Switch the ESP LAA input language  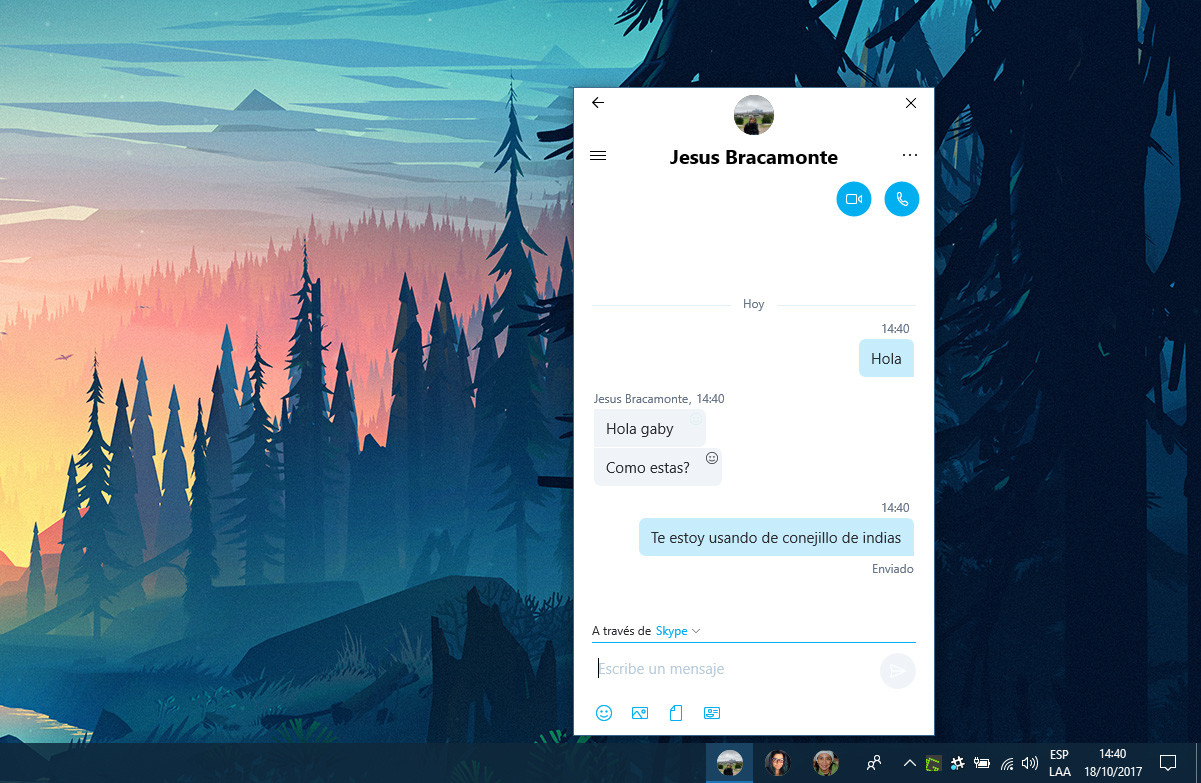pos(1060,763)
